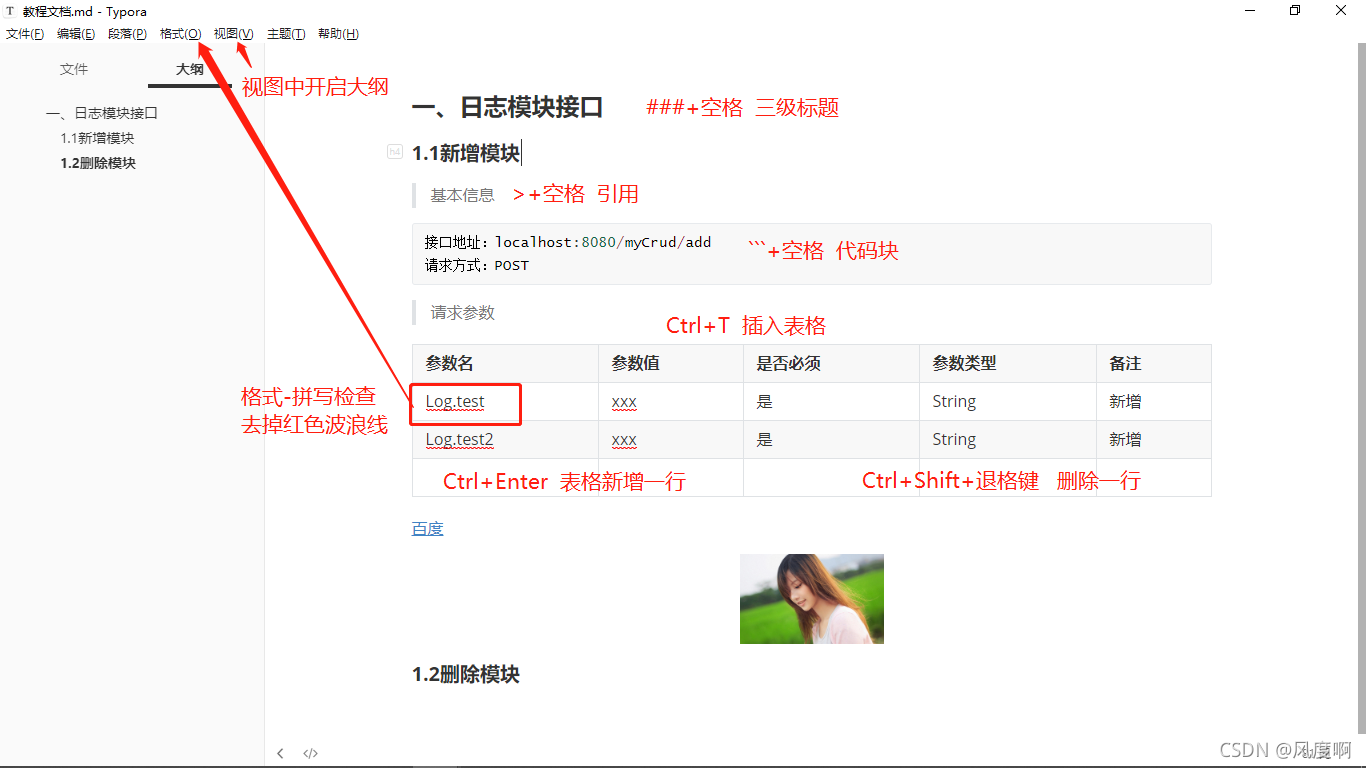Click the 请求参数 blockquote text

tap(462, 312)
